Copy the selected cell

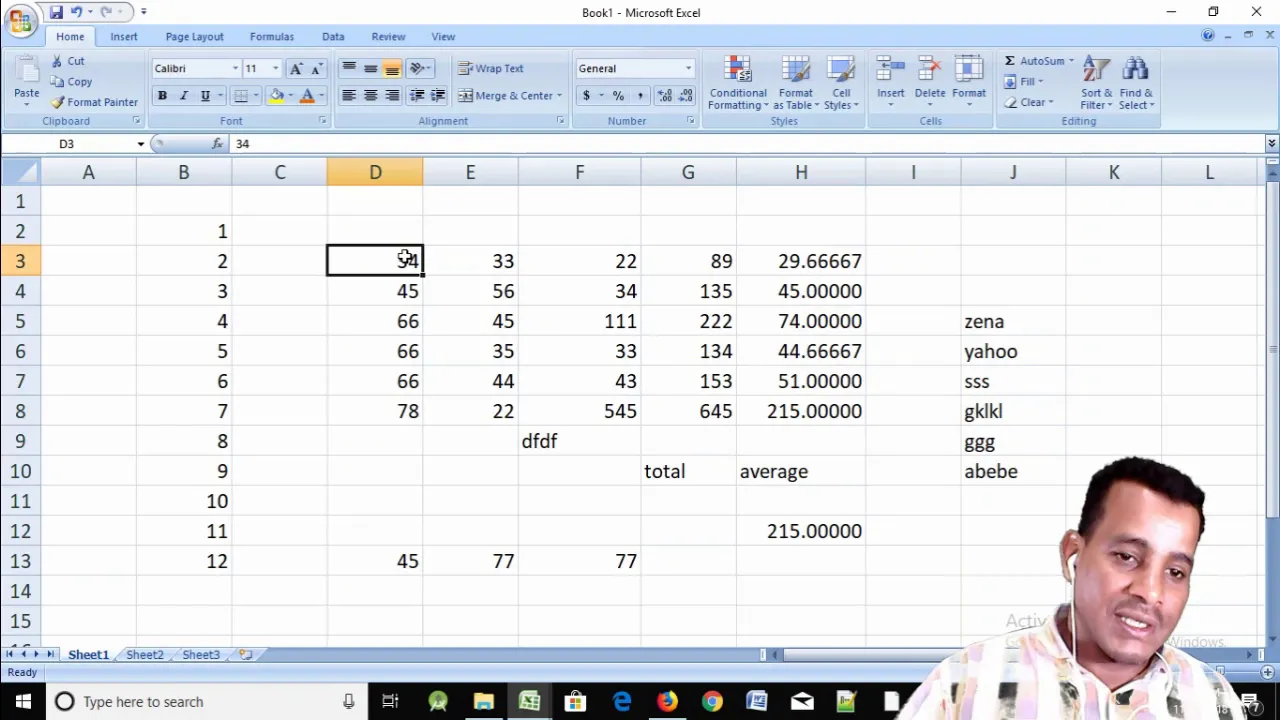tap(71, 82)
